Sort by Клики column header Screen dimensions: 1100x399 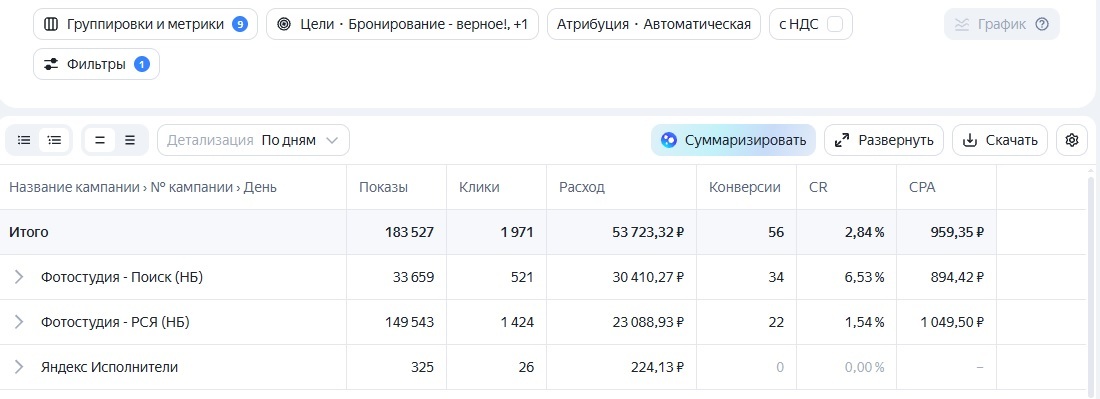pos(479,187)
